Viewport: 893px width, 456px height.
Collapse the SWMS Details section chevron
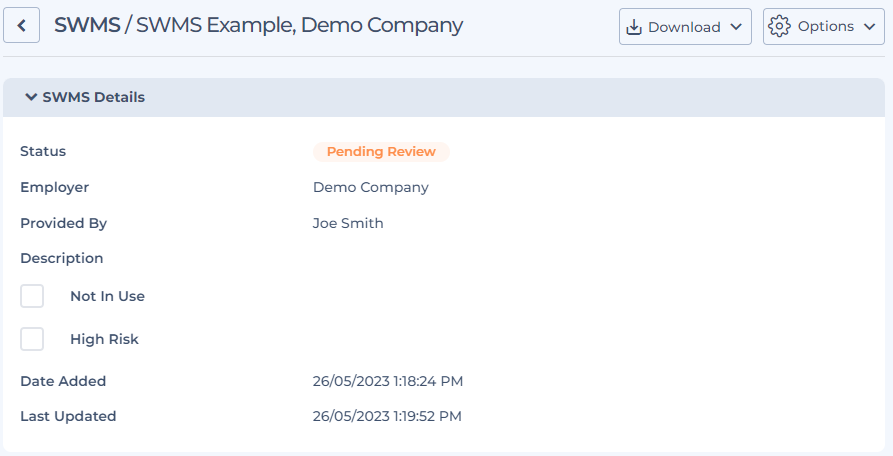(31, 97)
